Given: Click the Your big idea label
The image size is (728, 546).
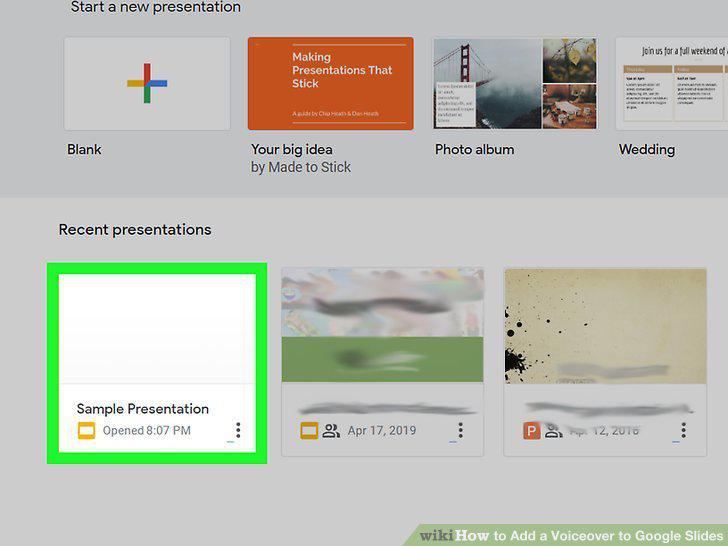Looking at the screenshot, I should [292, 150].
